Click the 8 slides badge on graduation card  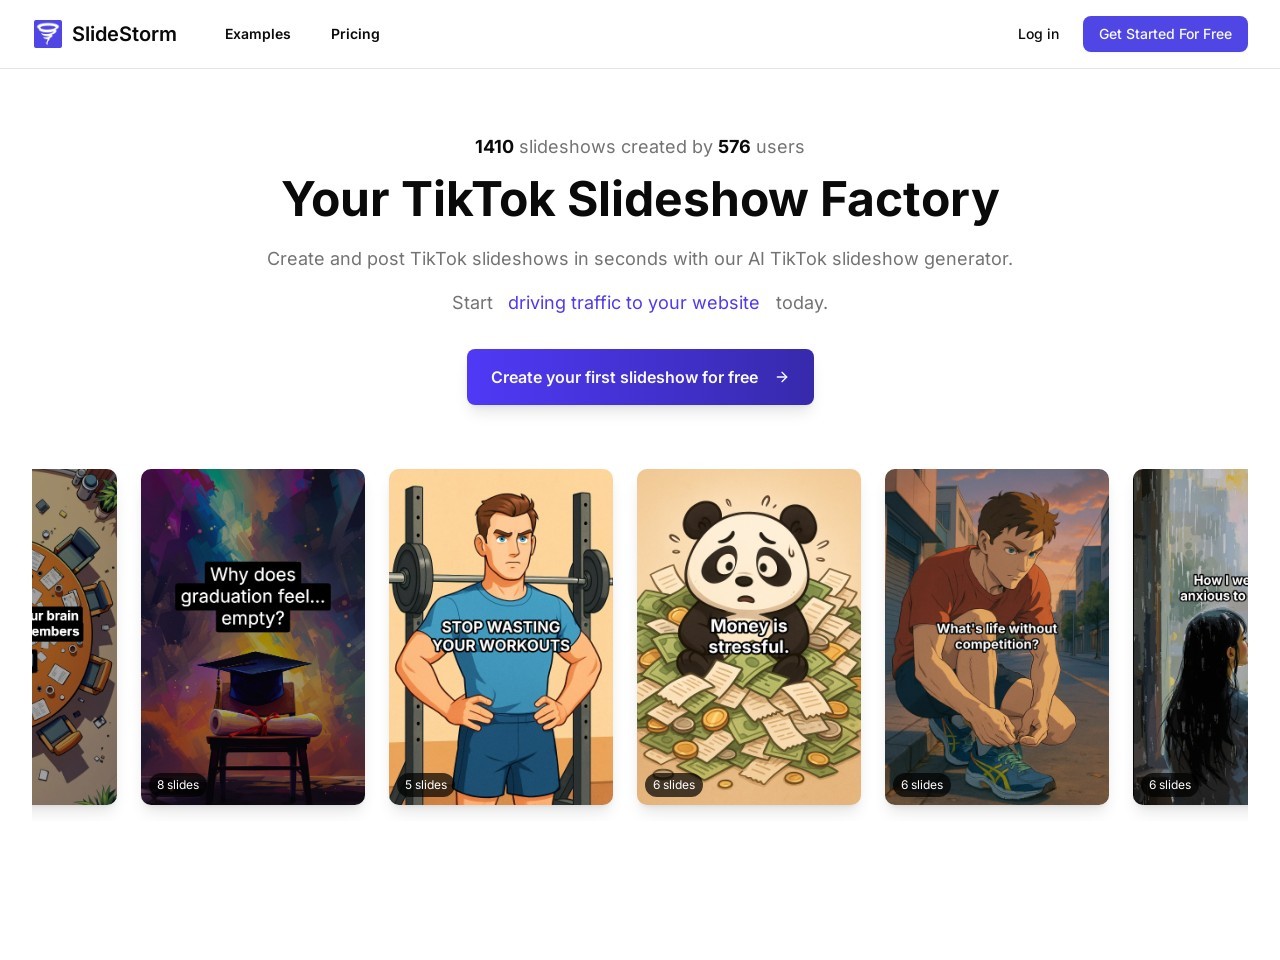point(178,785)
